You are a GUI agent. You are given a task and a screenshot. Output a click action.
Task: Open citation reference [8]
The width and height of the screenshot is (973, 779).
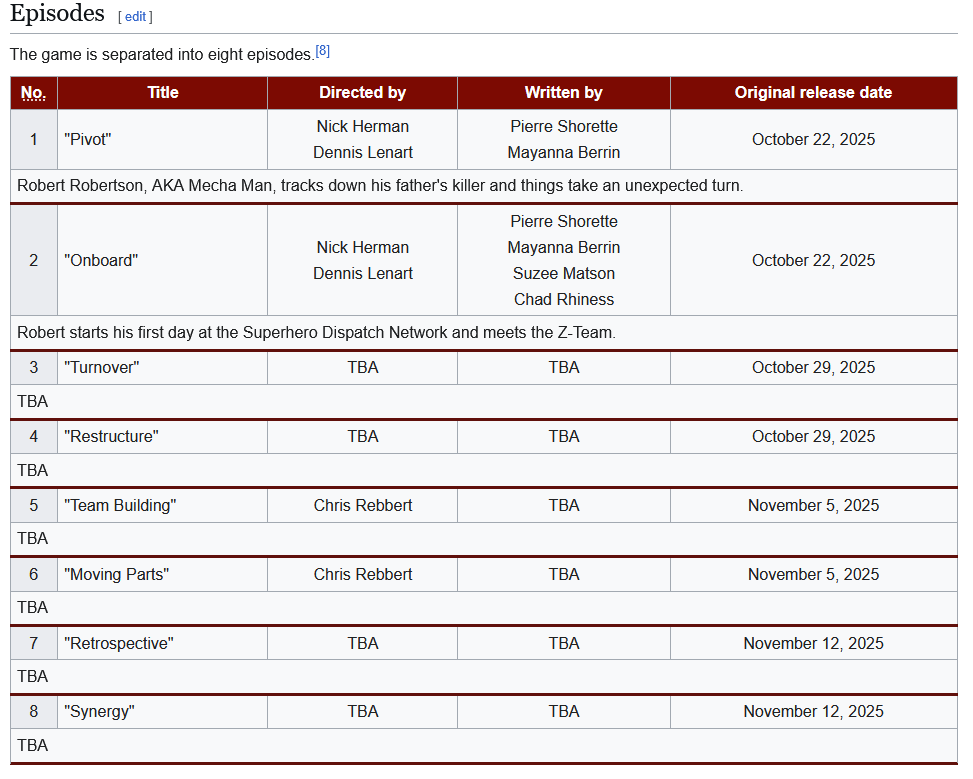(x=323, y=51)
